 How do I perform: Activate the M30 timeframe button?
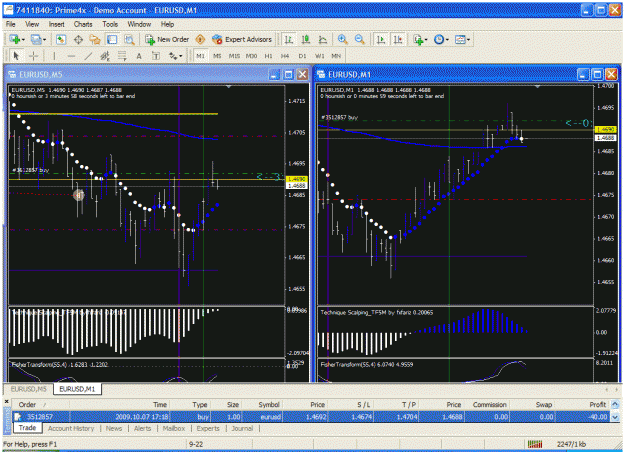(x=251, y=56)
